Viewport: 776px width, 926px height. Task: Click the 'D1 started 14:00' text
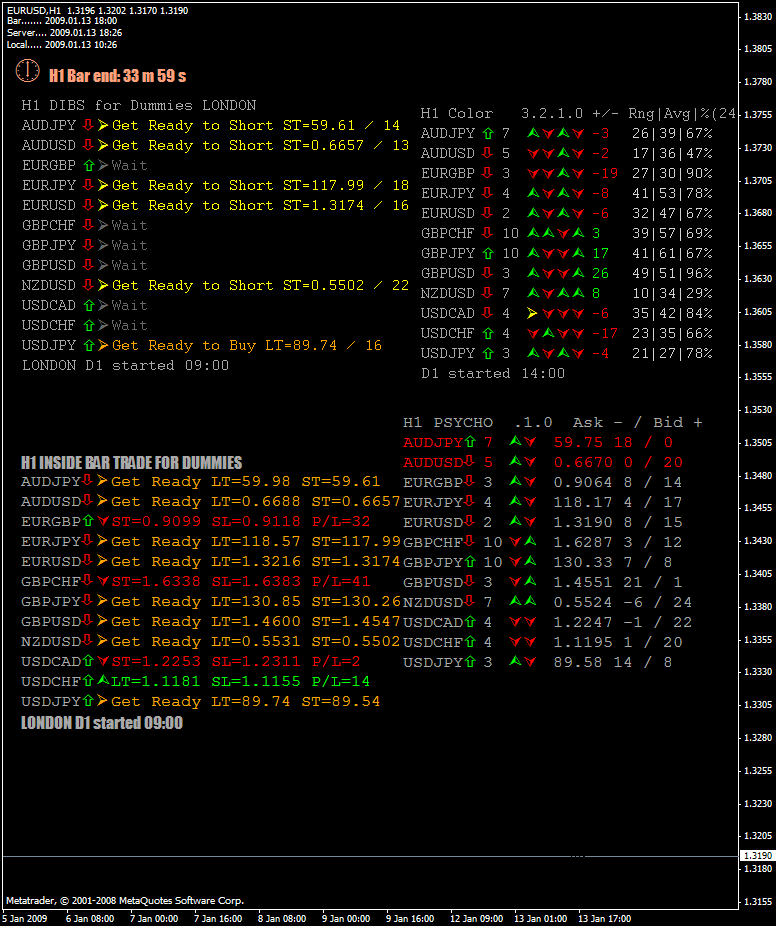(493, 373)
